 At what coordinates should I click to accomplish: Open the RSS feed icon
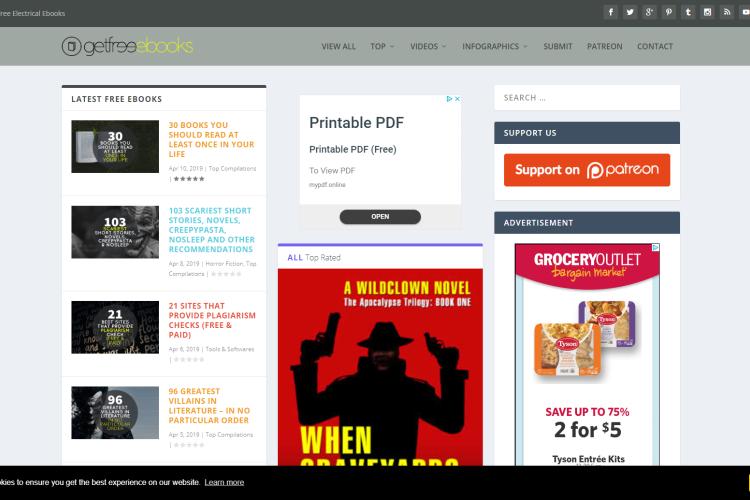pos(727,12)
